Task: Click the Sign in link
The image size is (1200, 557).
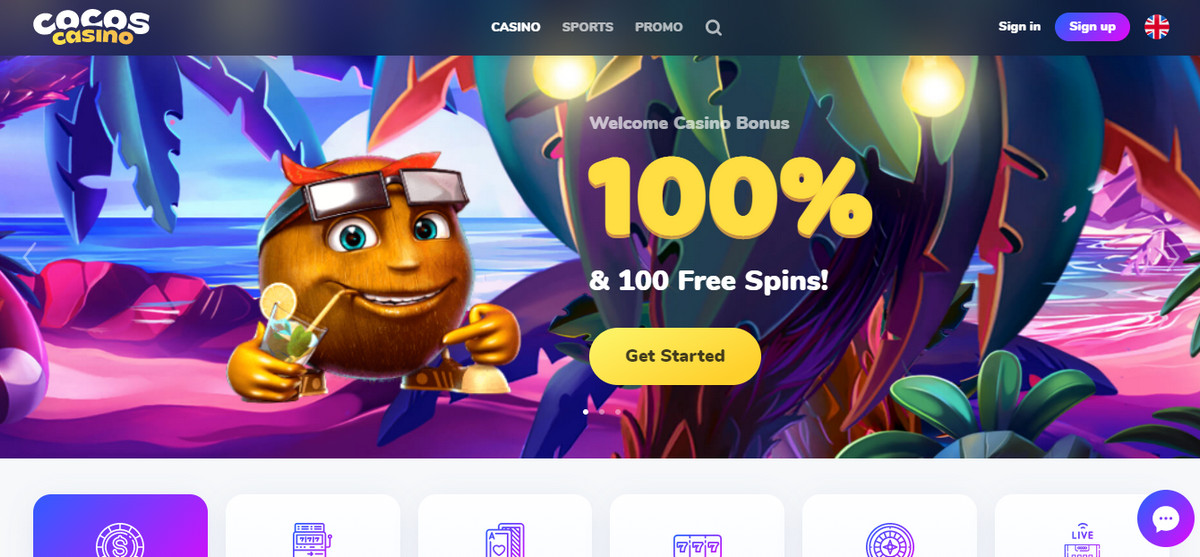Action: [x=1019, y=27]
